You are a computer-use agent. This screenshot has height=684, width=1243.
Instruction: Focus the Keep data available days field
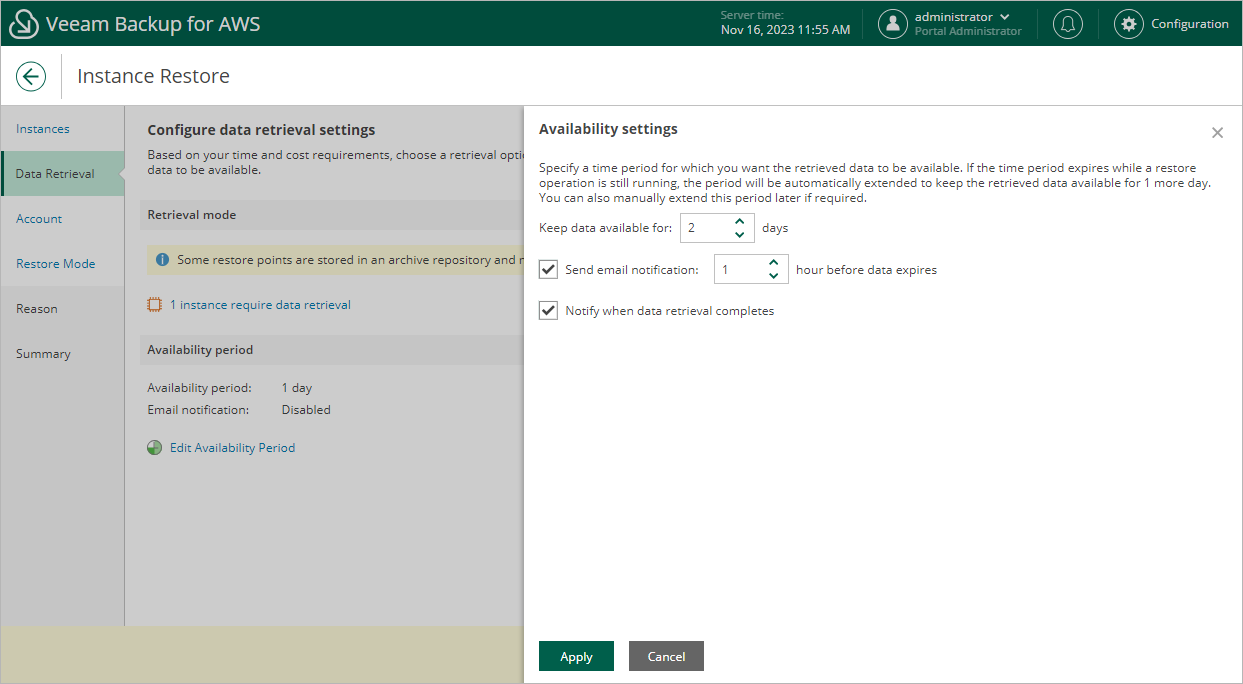tap(705, 228)
